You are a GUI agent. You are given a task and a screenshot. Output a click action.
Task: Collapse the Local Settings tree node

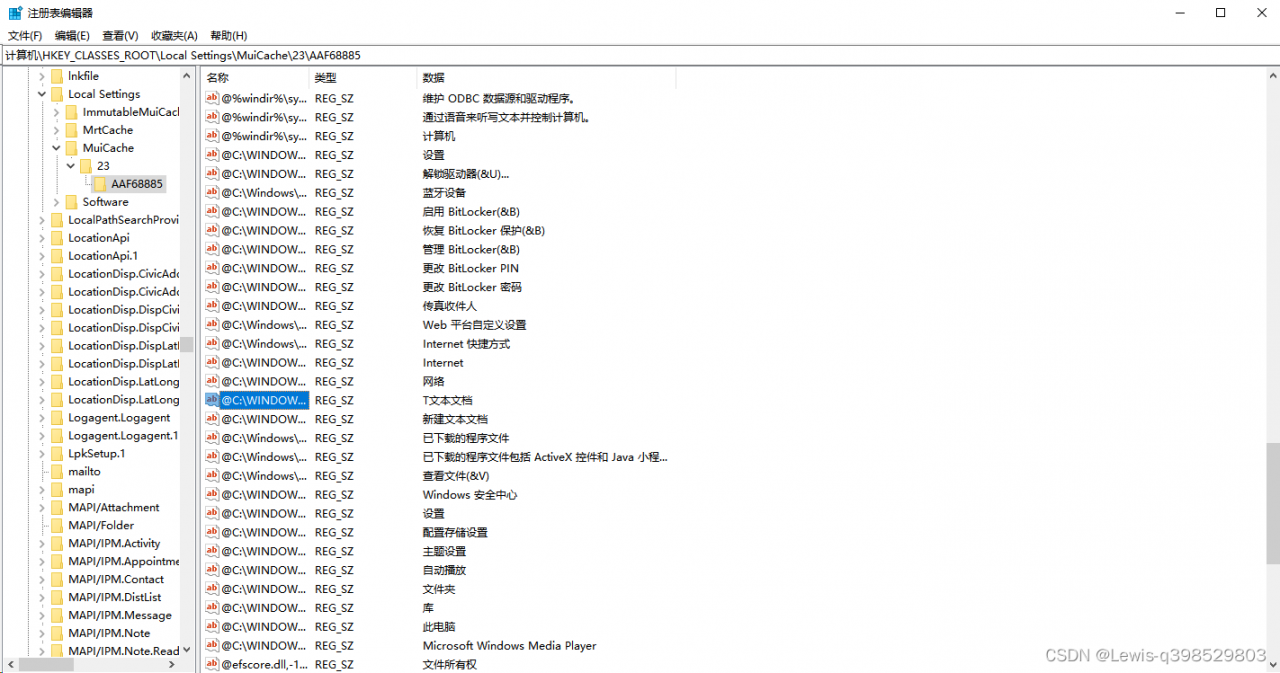pyautogui.click(x=42, y=94)
